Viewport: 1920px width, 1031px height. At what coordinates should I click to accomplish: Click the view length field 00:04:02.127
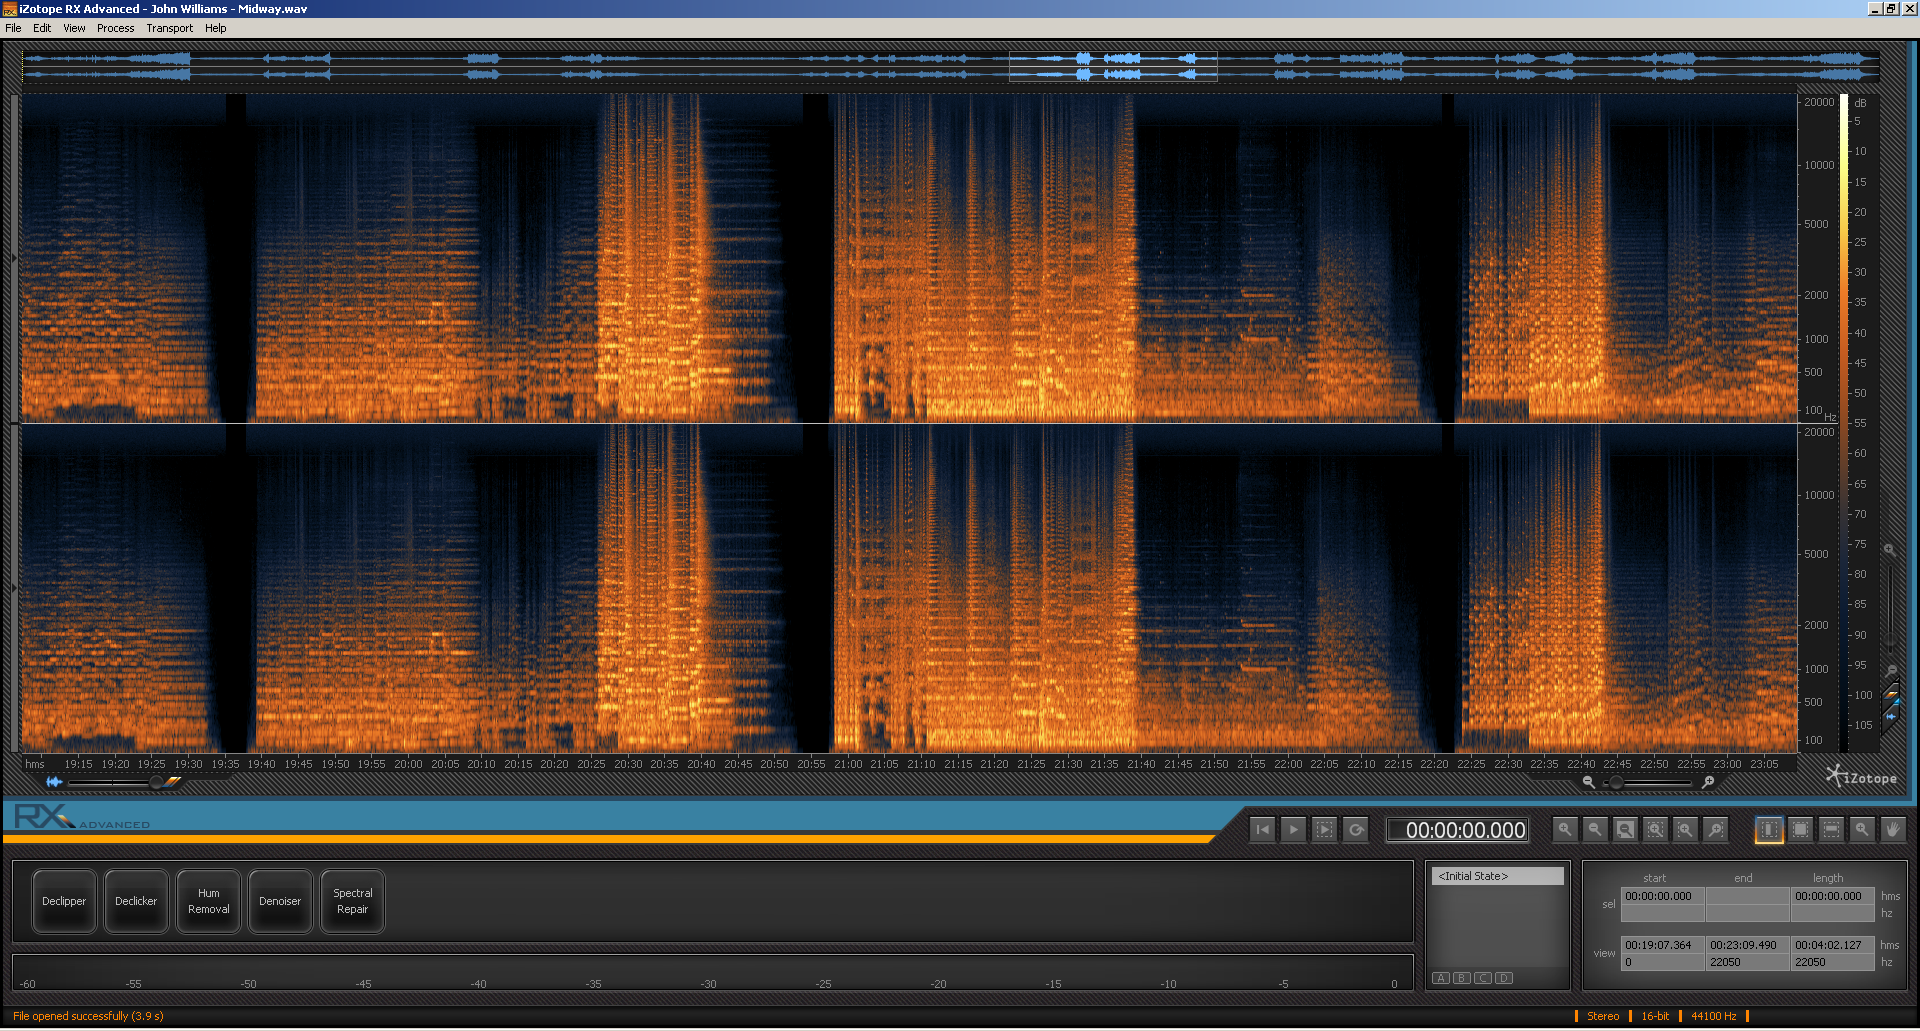[1833, 945]
